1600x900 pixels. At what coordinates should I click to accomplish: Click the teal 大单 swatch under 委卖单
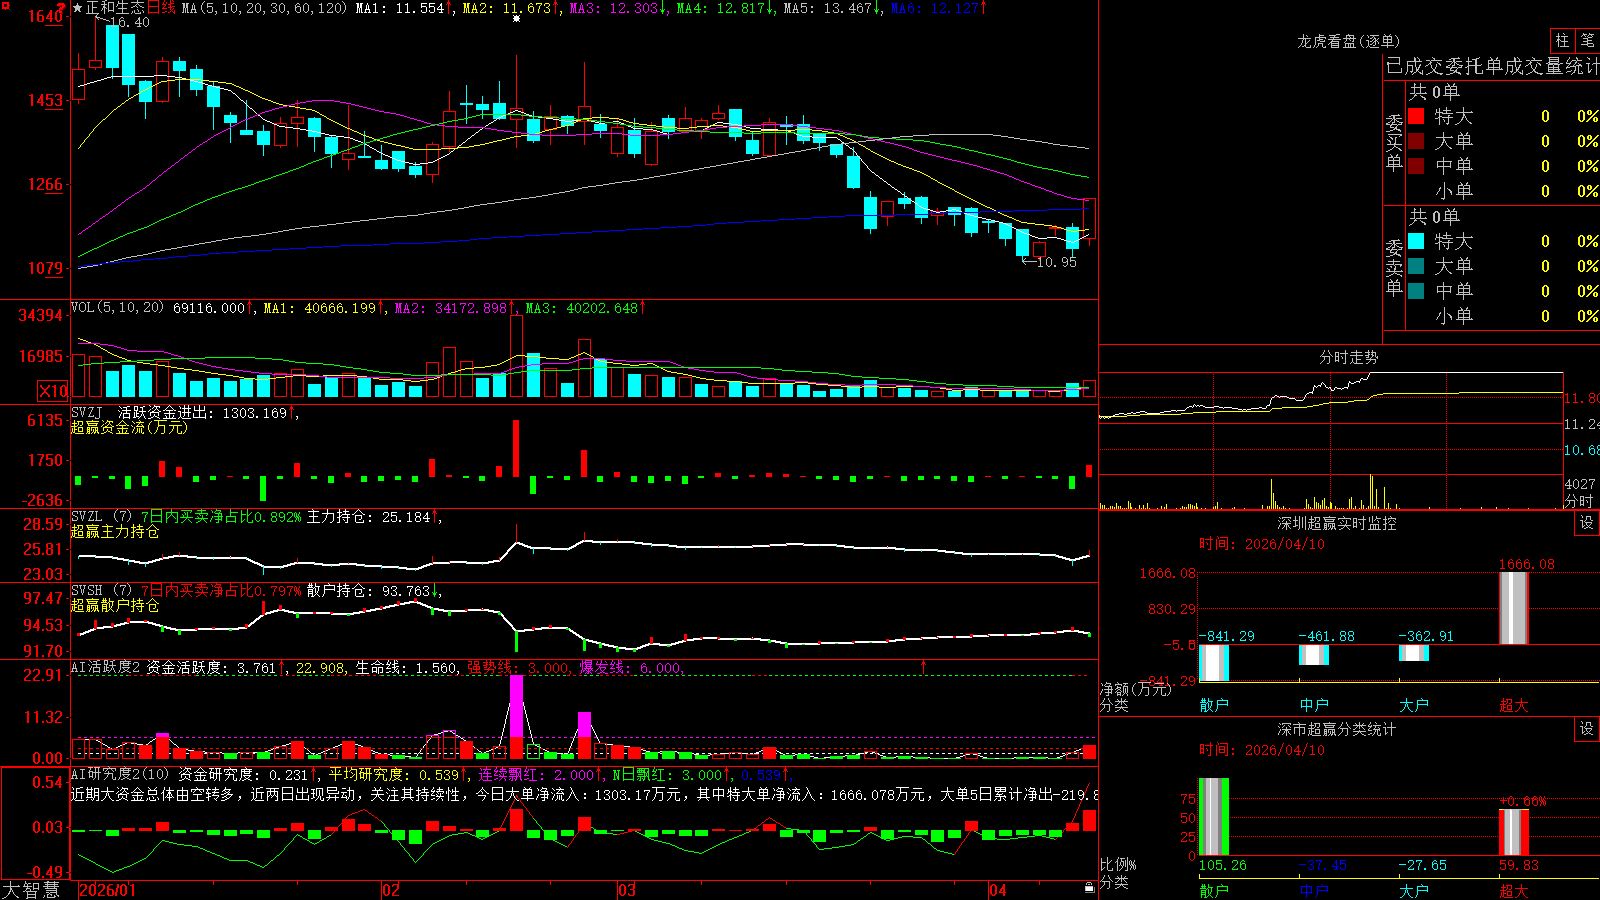coord(1416,266)
